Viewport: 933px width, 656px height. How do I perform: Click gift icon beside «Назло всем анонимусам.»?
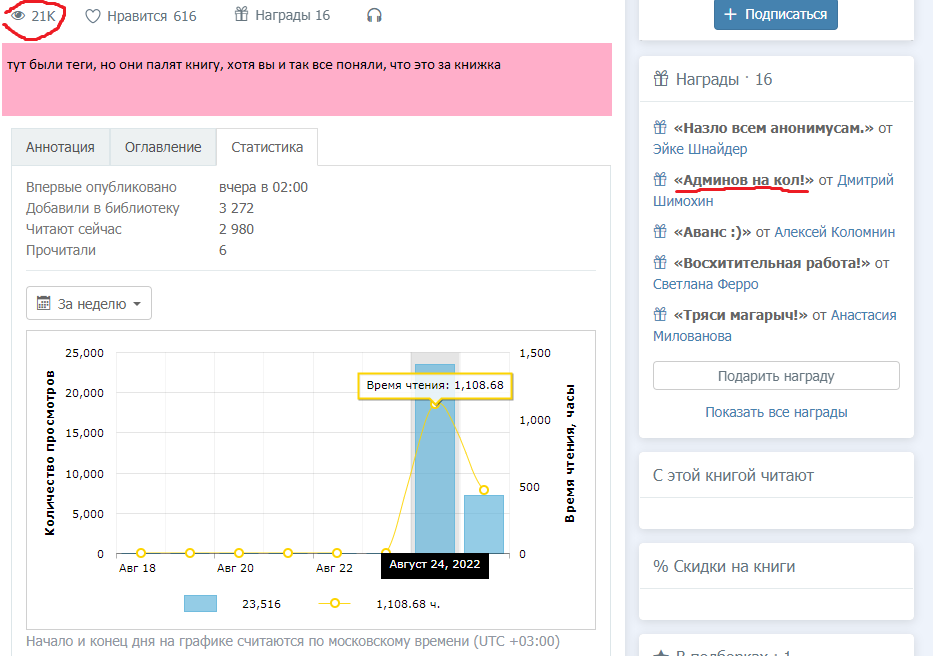pos(660,128)
